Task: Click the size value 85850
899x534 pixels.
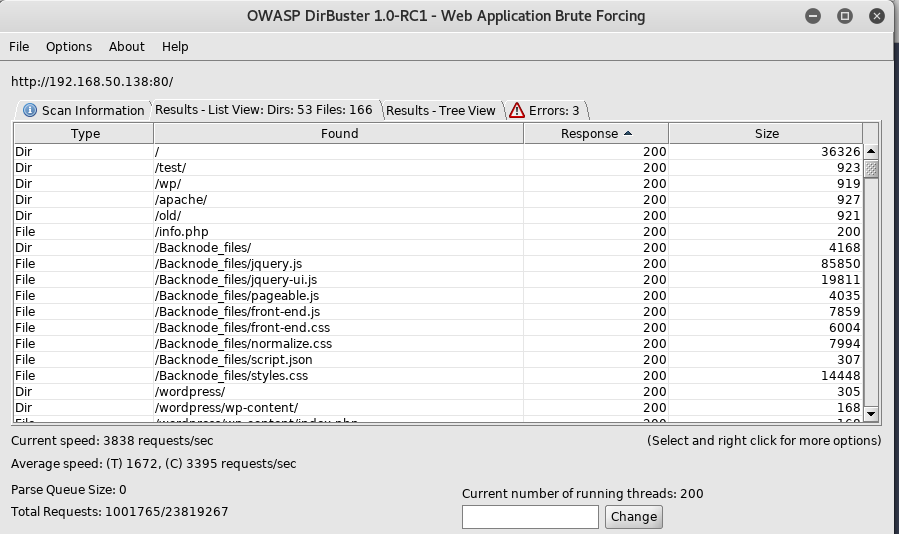Action: click(841, 264)
